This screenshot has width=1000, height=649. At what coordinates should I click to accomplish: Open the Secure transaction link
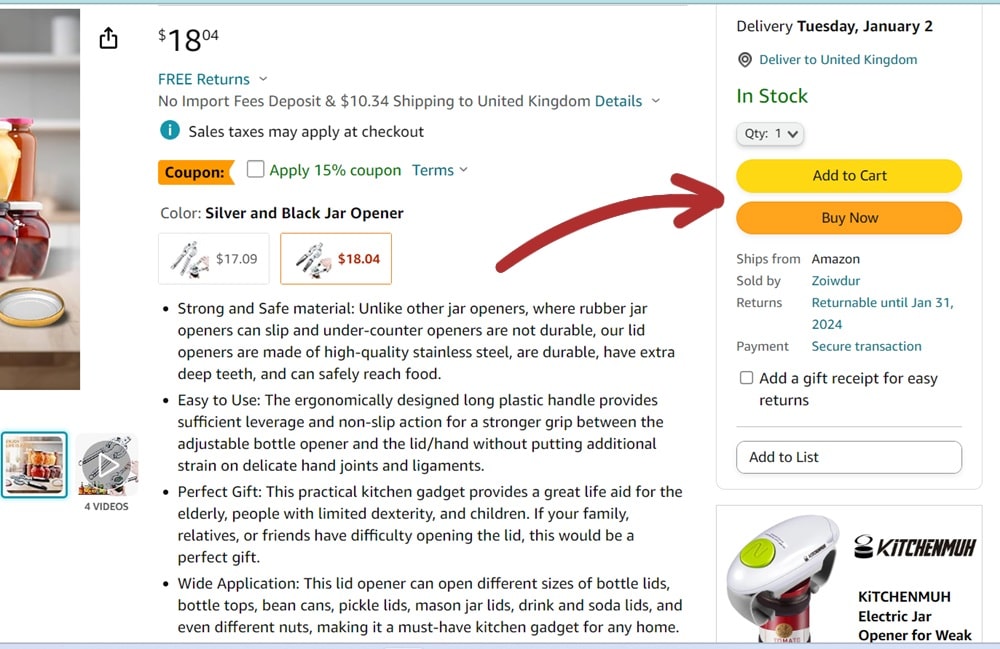click(x=866, y=346)
